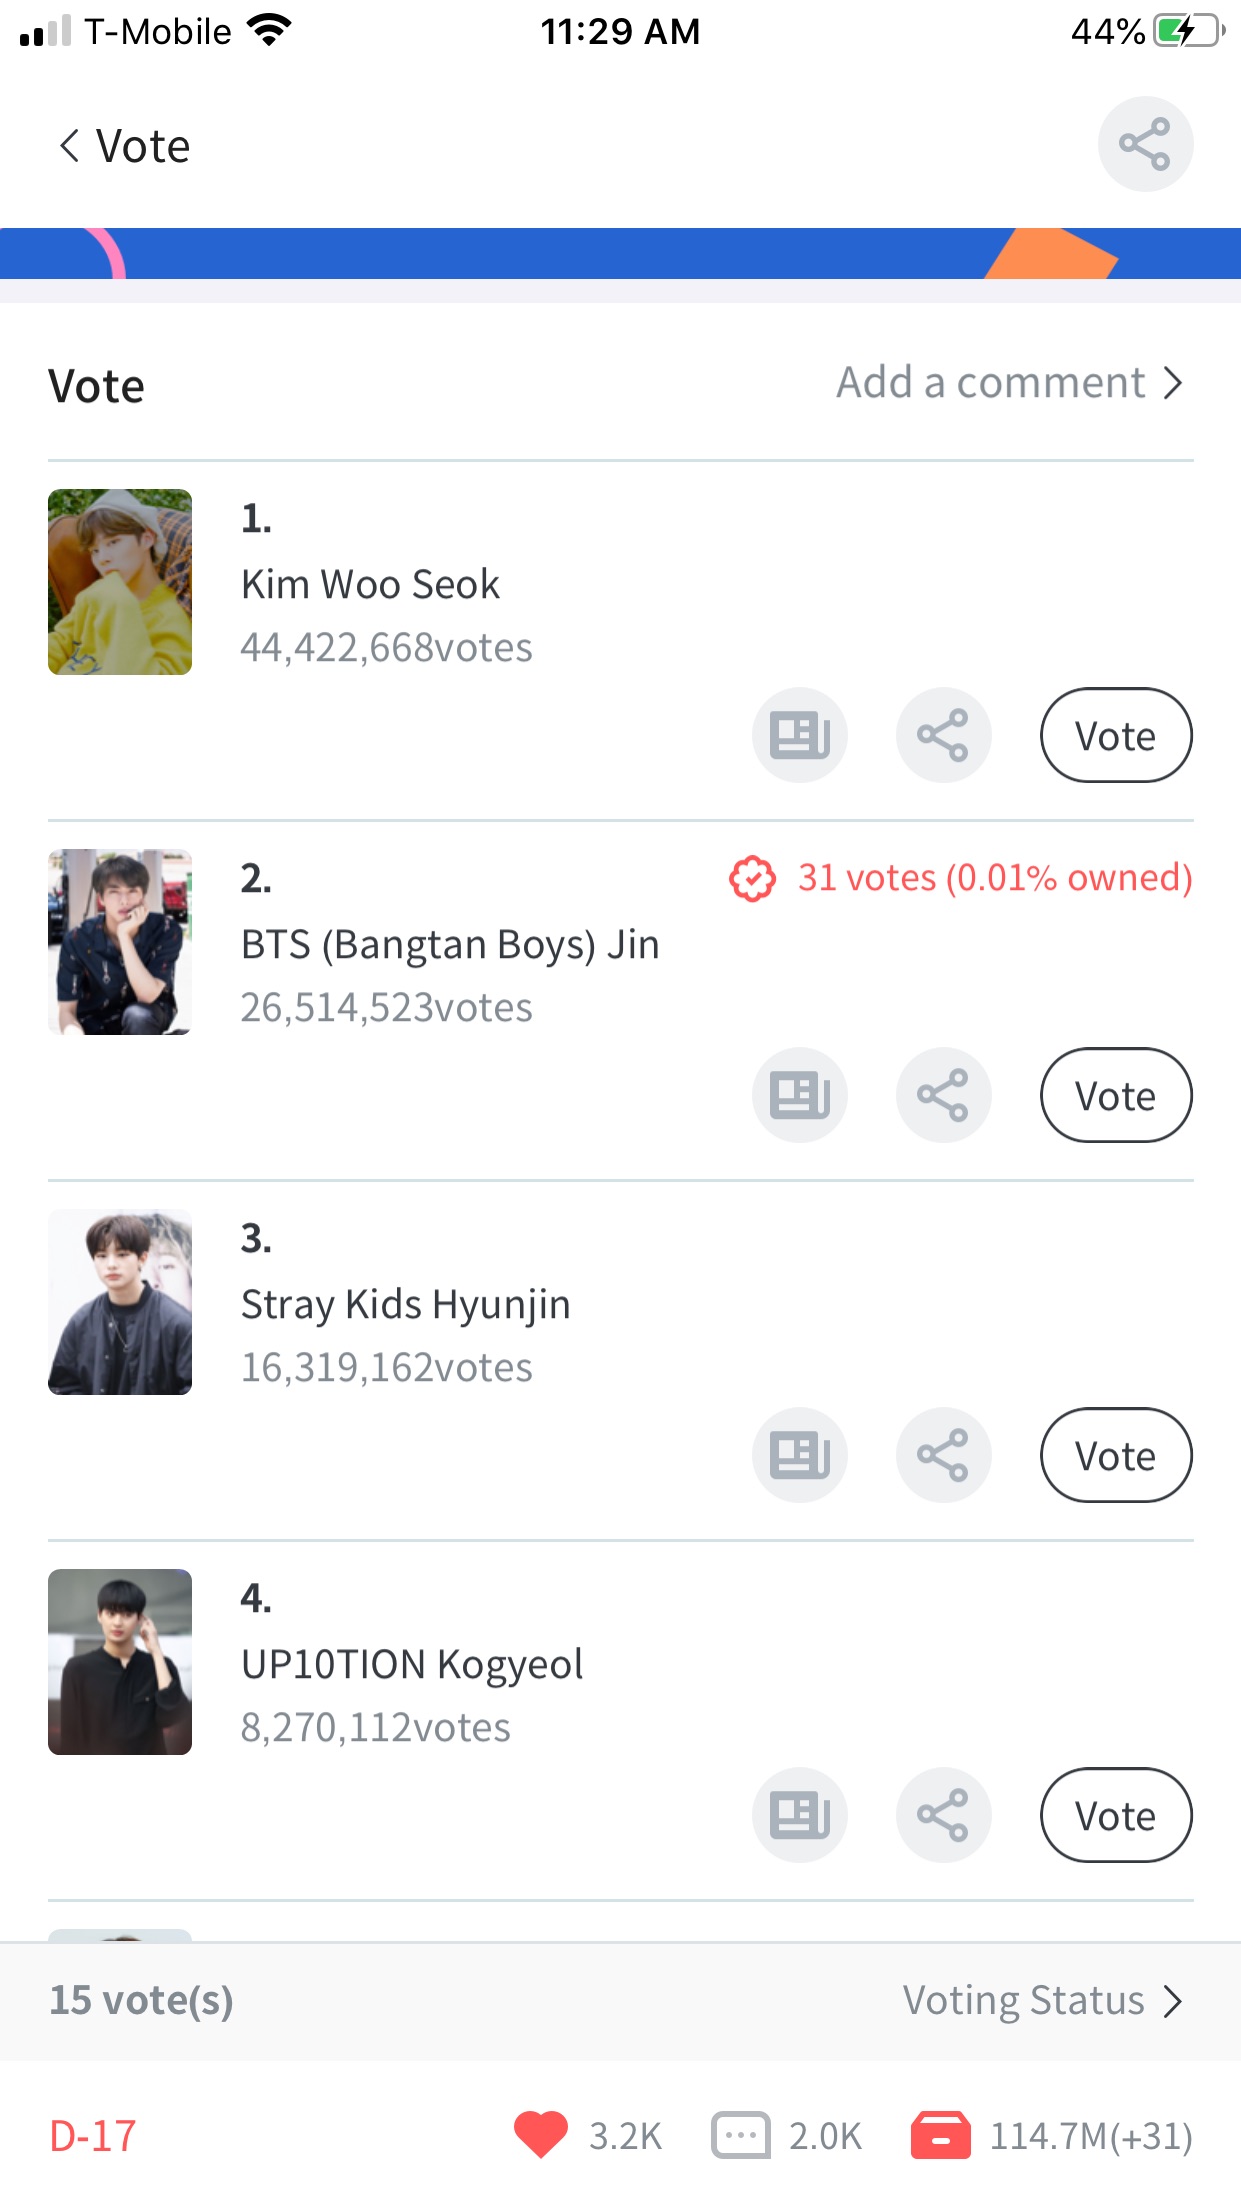1241x2208 pixels.
Task: Open Kim Woo Seok's profile photo
Action: (x=120, y=582)
